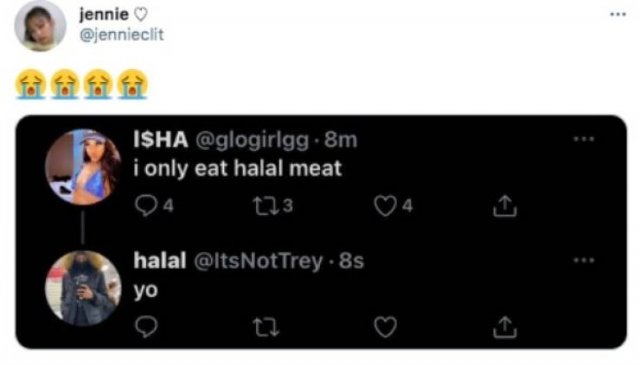Like the 'yo' tweet by halal
The image size is (640, 365).
click(x=385, y=327)
